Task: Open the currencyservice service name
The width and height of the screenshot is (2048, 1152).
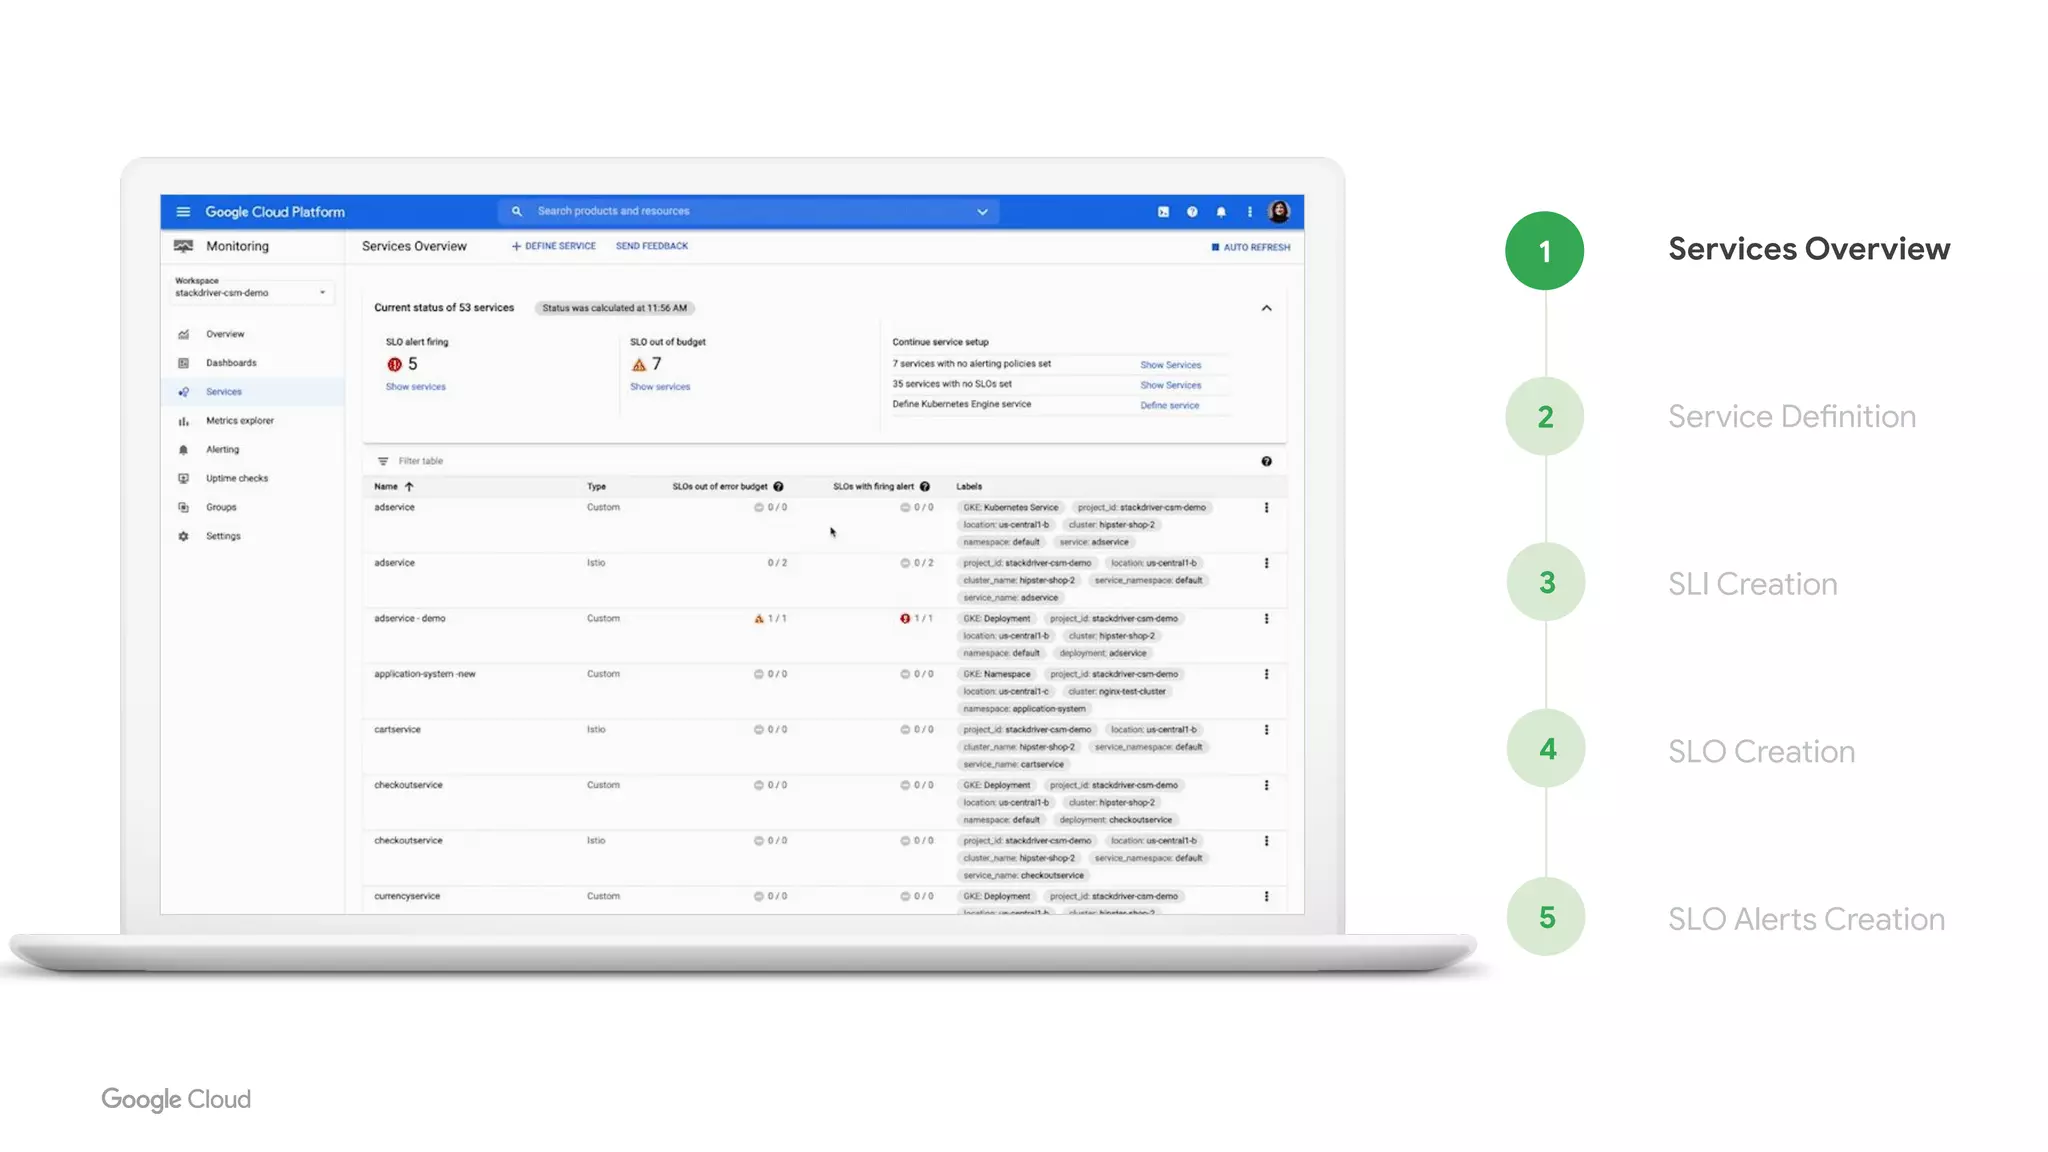Action: (407, 896)
